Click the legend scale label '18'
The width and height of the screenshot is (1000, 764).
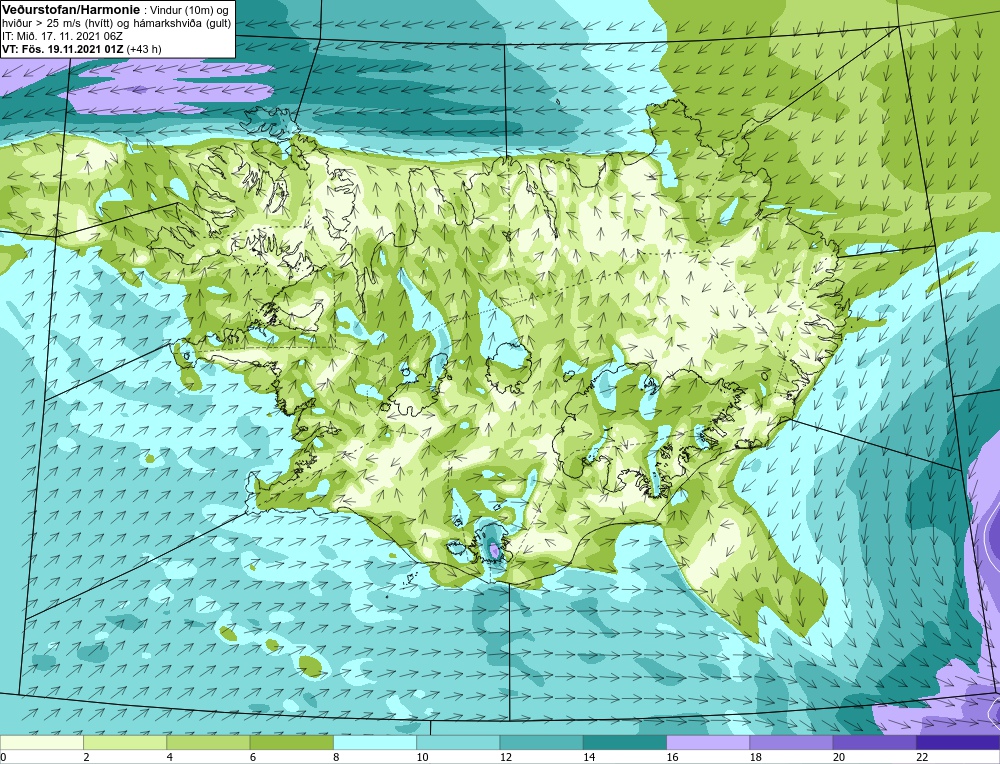[x=756, y=757]
